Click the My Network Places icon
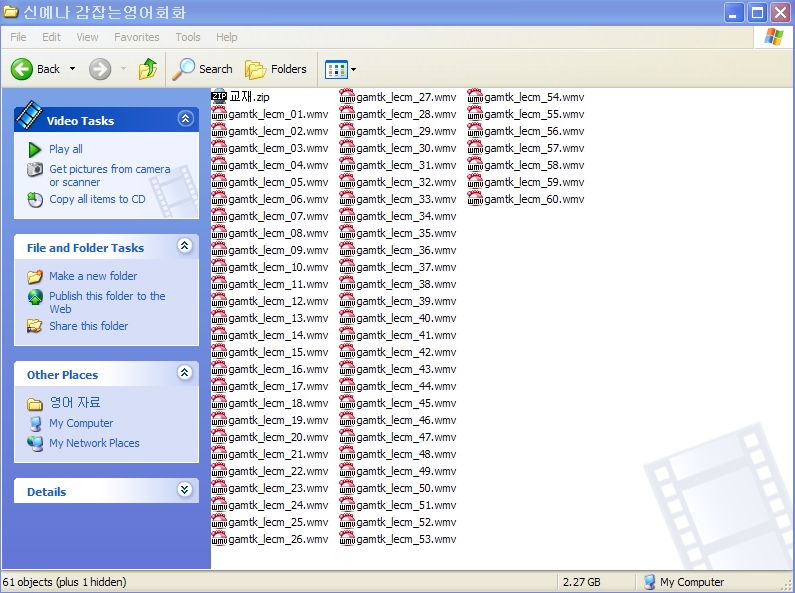This screenshot has width=795, height=593. (x=34, y=443)
